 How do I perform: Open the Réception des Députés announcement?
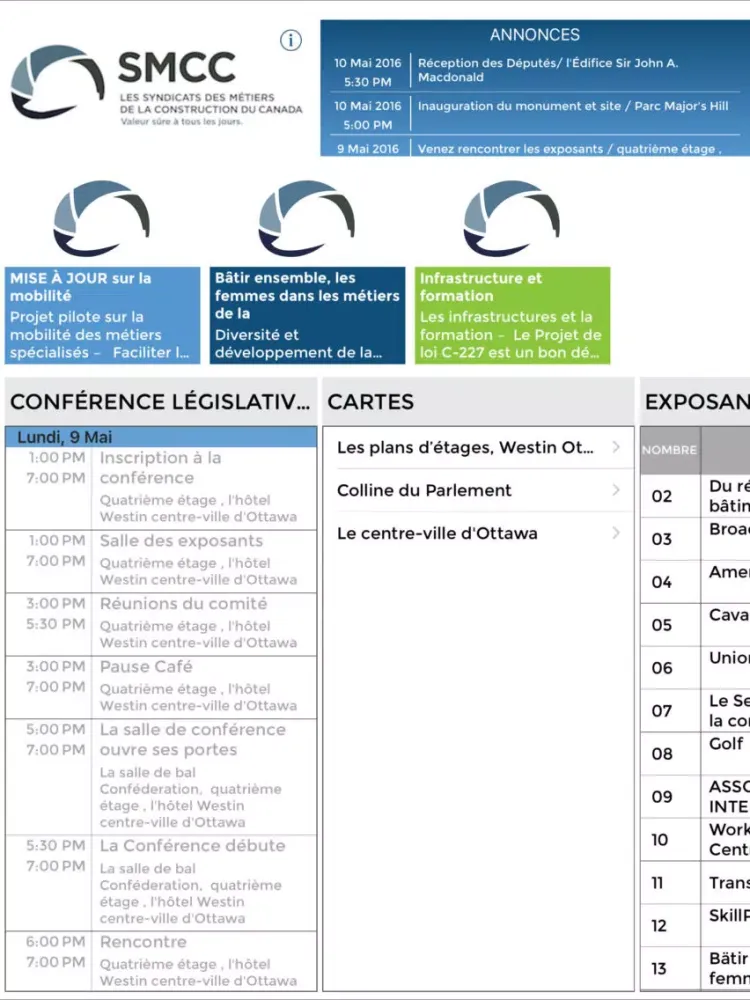click(535, 71)
